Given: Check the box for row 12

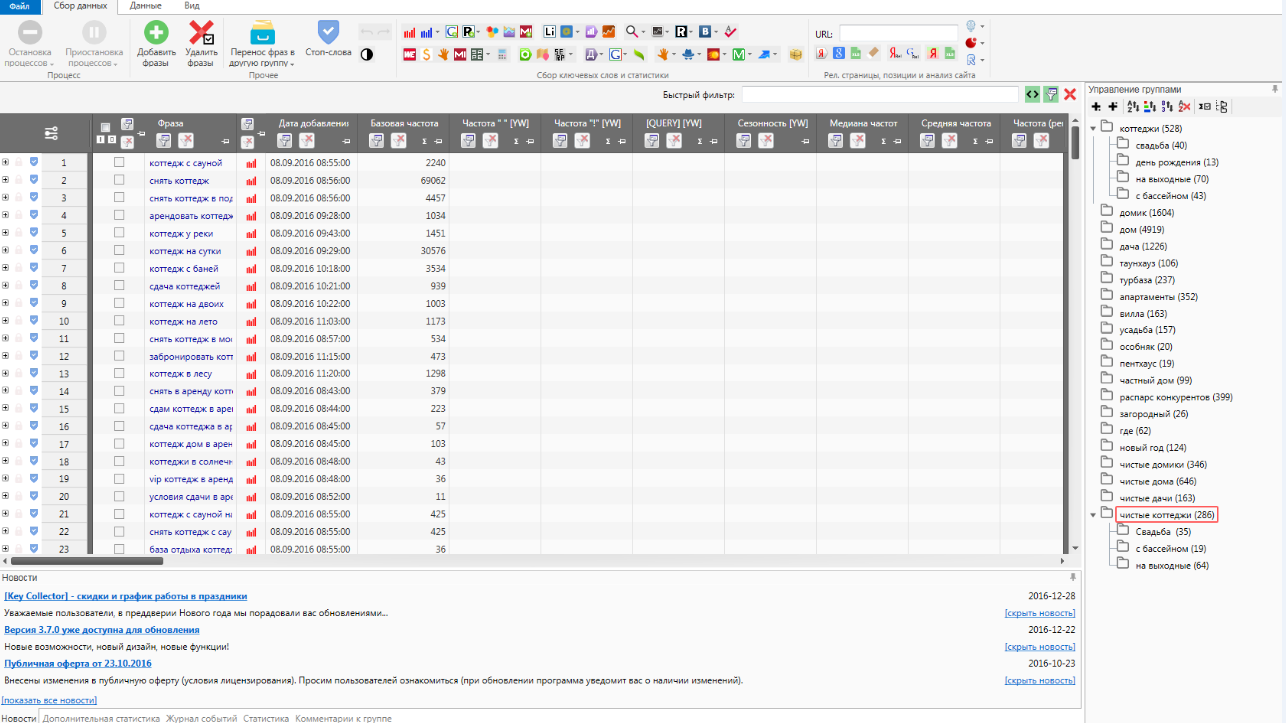Looking at the screenshot, I should pyautogui.click(x=119, y=356).
